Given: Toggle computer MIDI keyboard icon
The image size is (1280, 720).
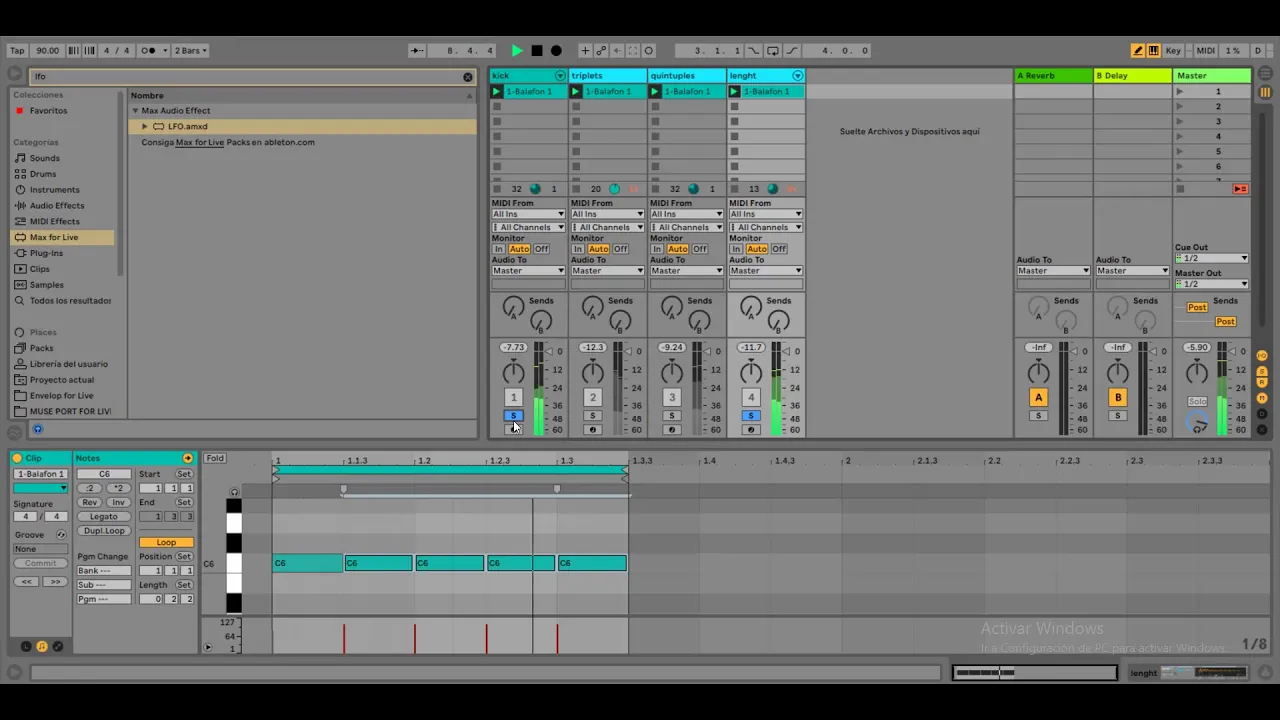Looking at the screenshot, I should point(1153,51).
